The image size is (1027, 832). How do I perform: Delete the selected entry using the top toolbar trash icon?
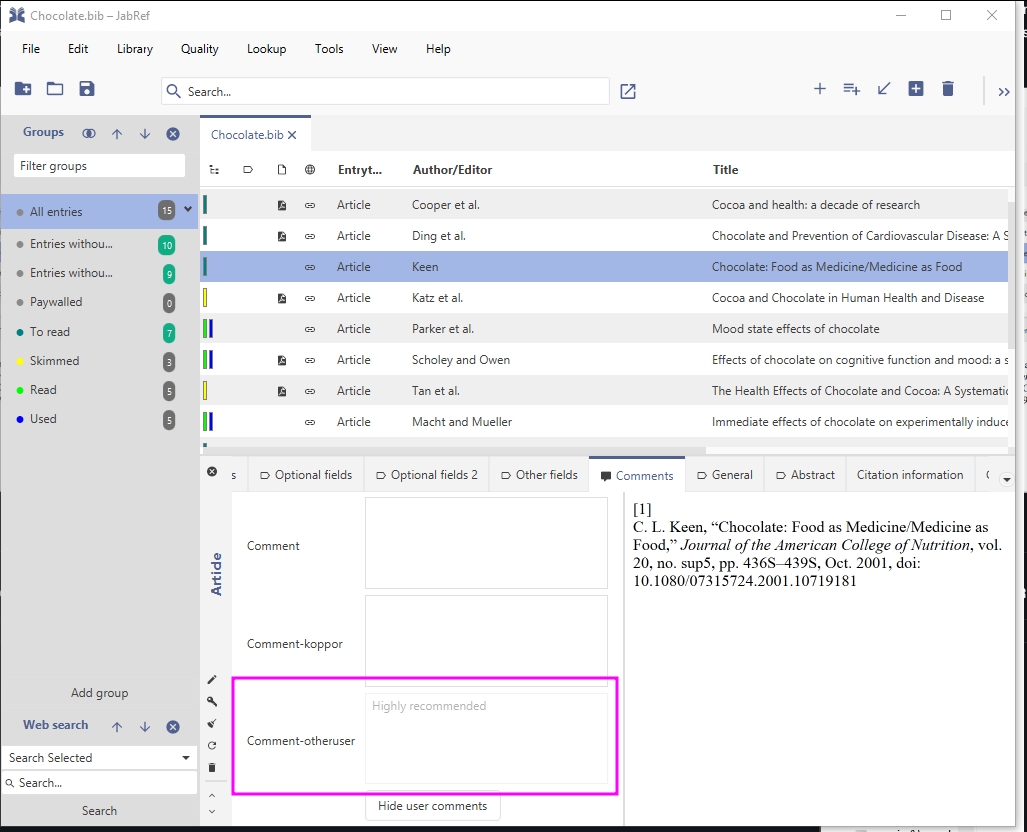(x=948, y=89)
